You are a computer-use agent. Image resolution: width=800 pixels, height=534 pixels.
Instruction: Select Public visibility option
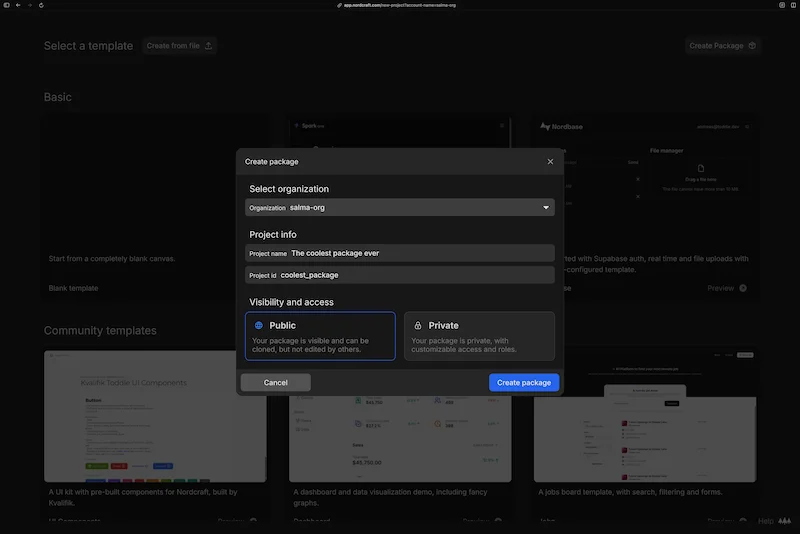click(x=320, y=336)
